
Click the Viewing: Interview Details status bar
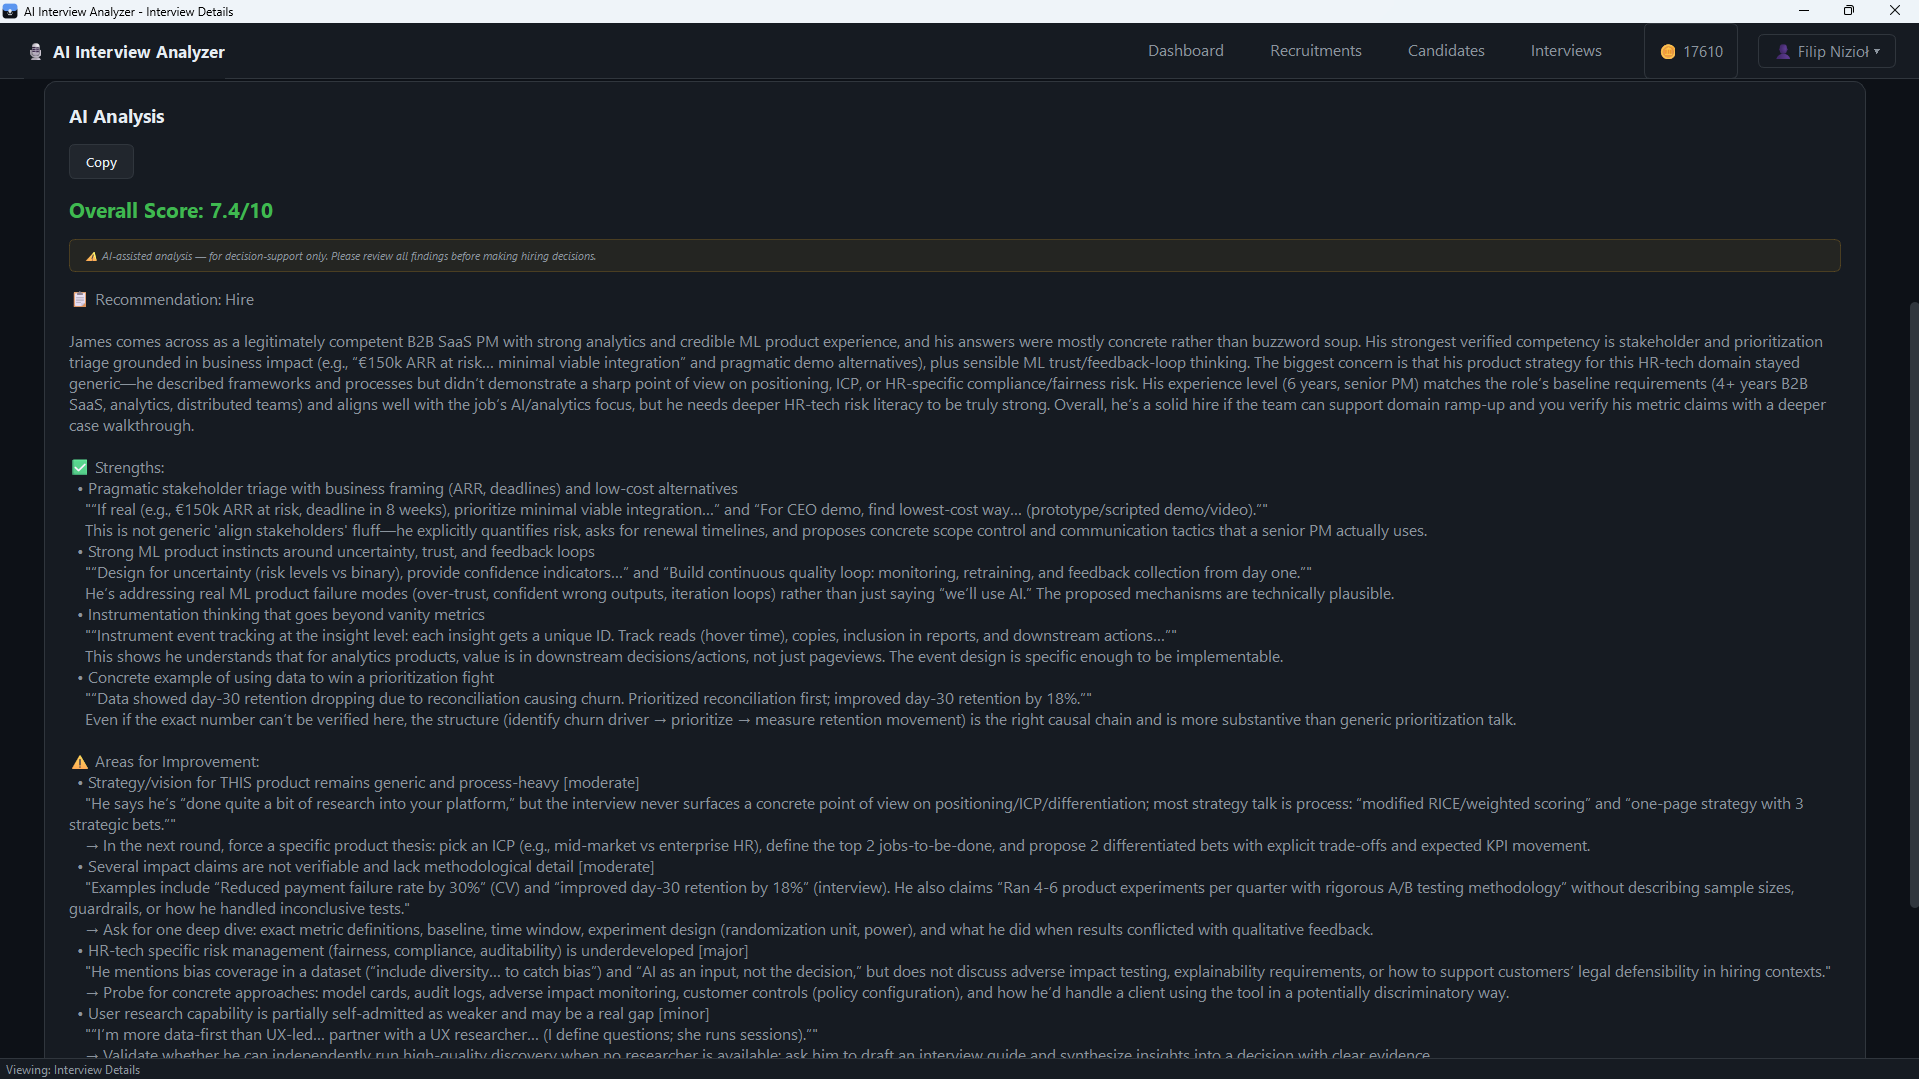pos(73,1070)
